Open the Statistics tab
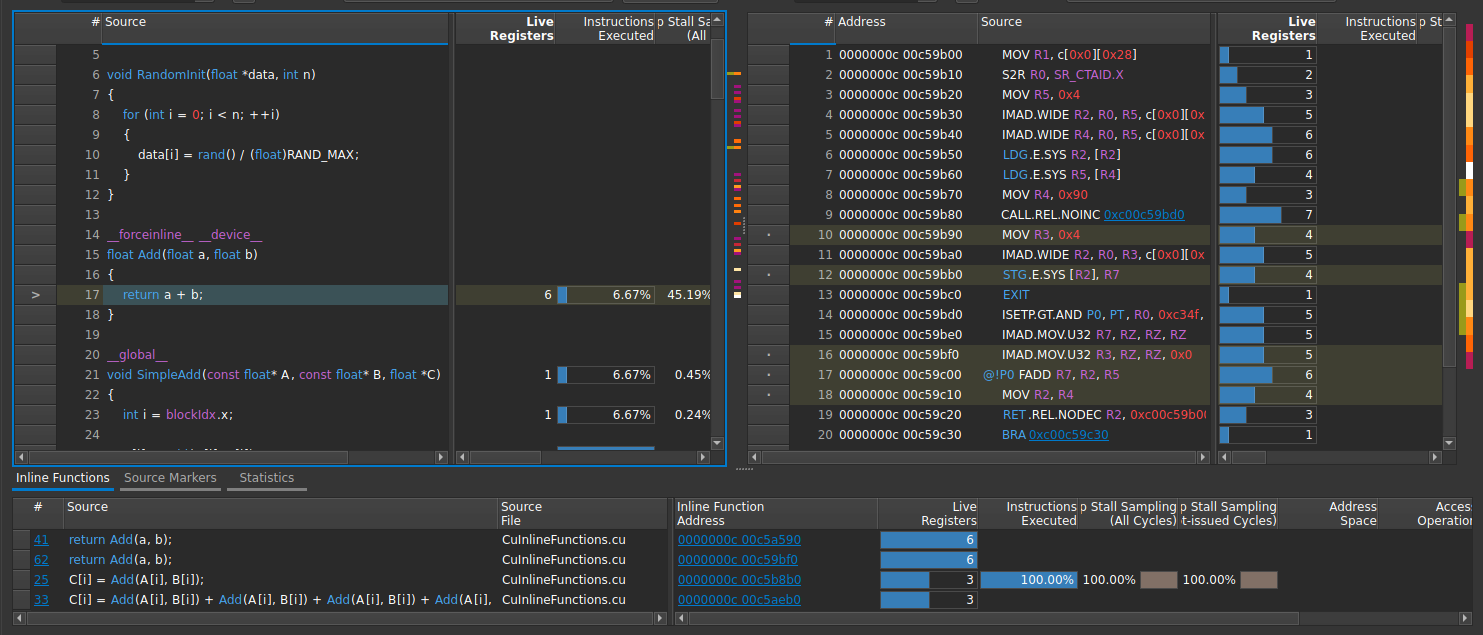 point(266,478)
